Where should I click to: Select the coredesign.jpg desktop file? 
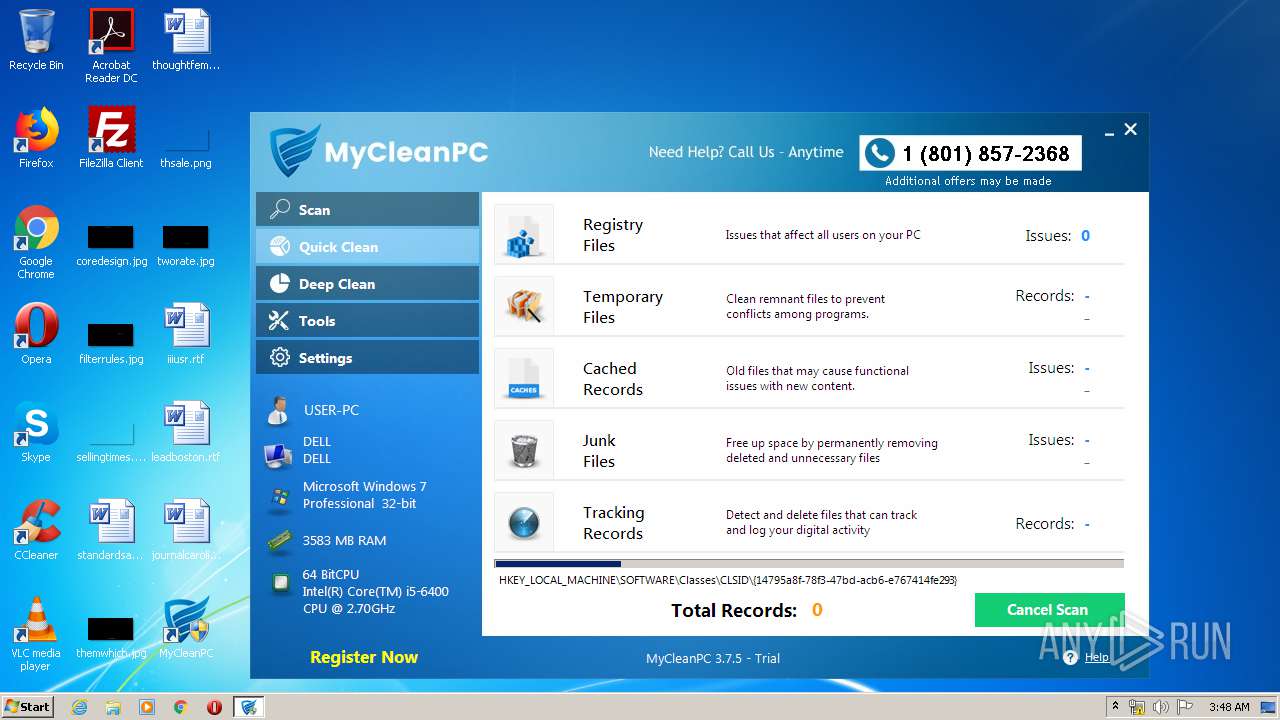pyautogui.click(x=111, y=246)
